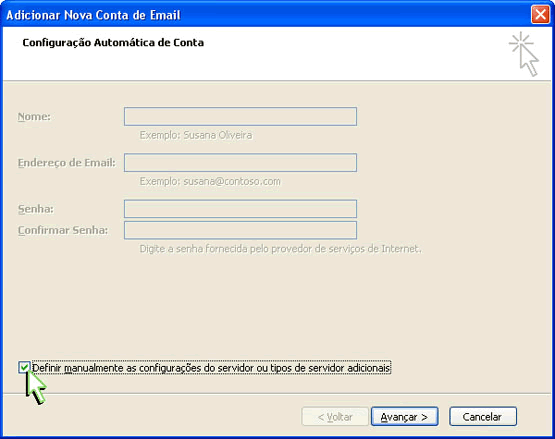The image size is (555, 439).
Task: Uncheck the Definir manualmente checkbox
Action: 24,368
